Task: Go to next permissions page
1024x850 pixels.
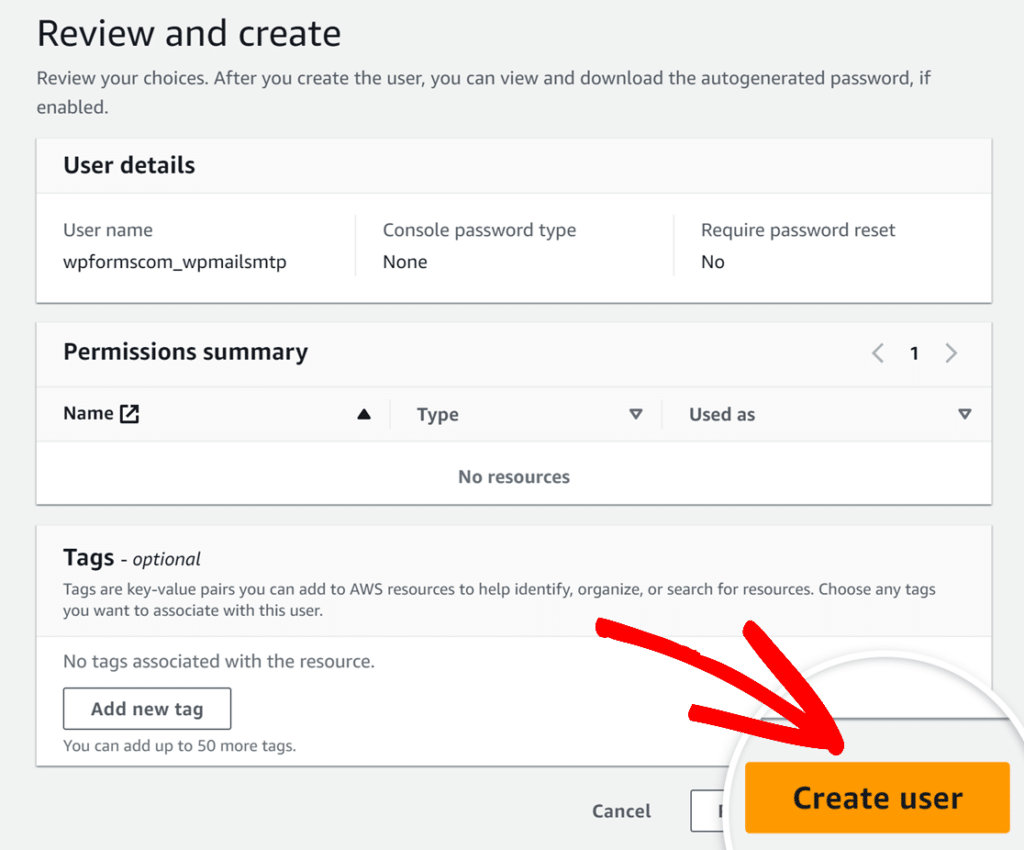Action: click(x=952, y=353)
